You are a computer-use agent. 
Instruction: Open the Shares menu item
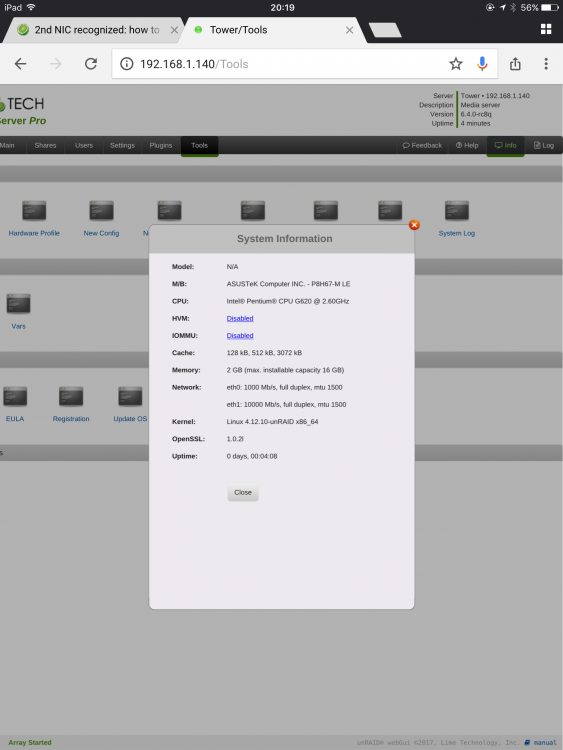[45, 145]
